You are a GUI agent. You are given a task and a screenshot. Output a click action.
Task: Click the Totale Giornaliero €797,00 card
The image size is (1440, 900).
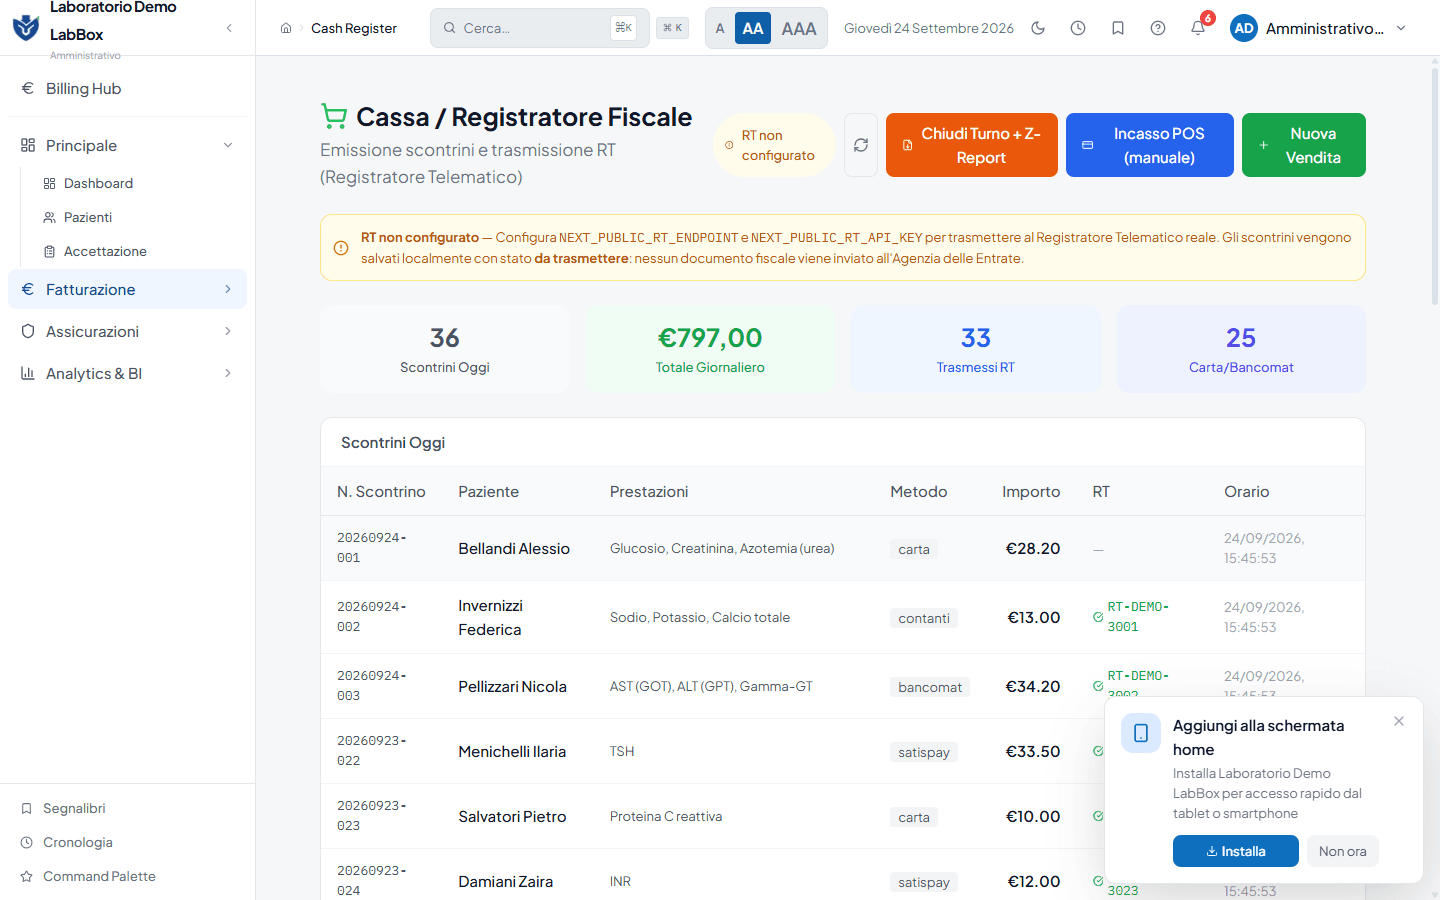click(x=710, y=349)
